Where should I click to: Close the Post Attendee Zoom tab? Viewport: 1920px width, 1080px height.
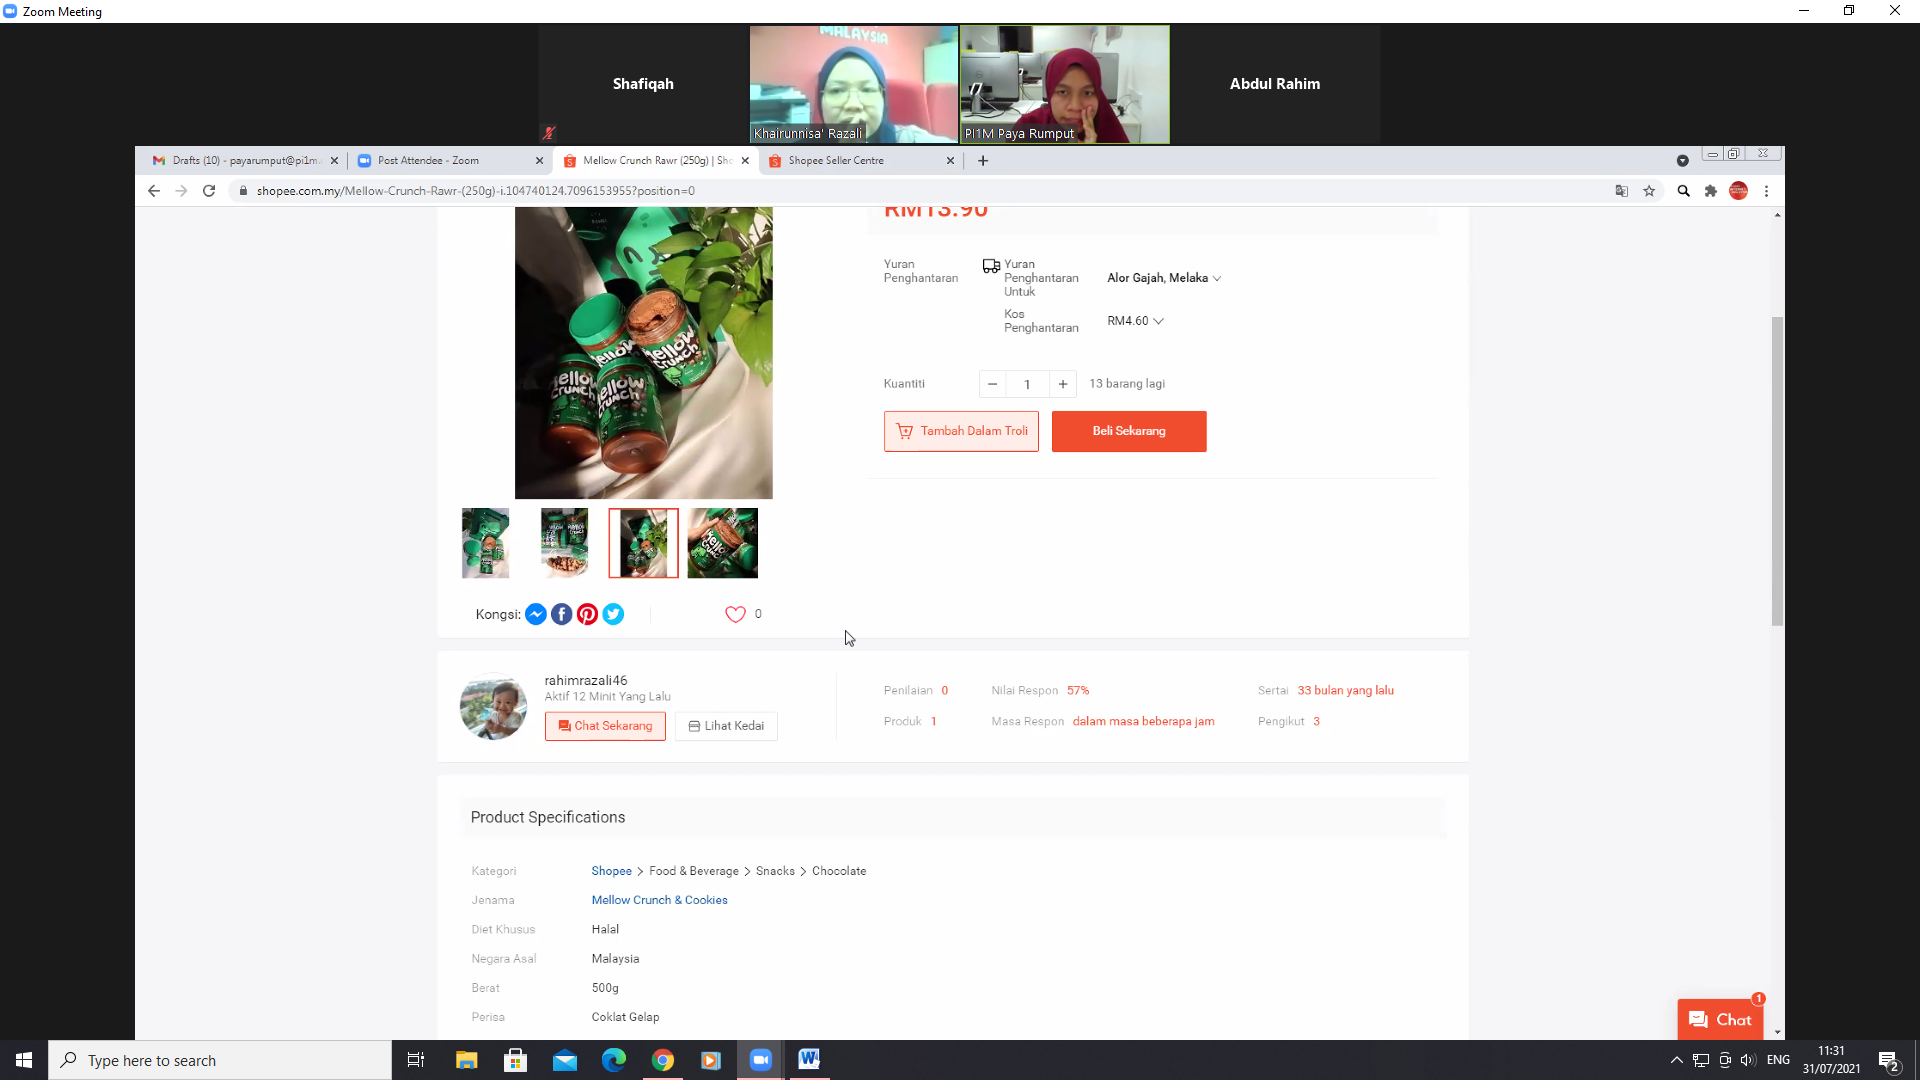click(539, 160)
